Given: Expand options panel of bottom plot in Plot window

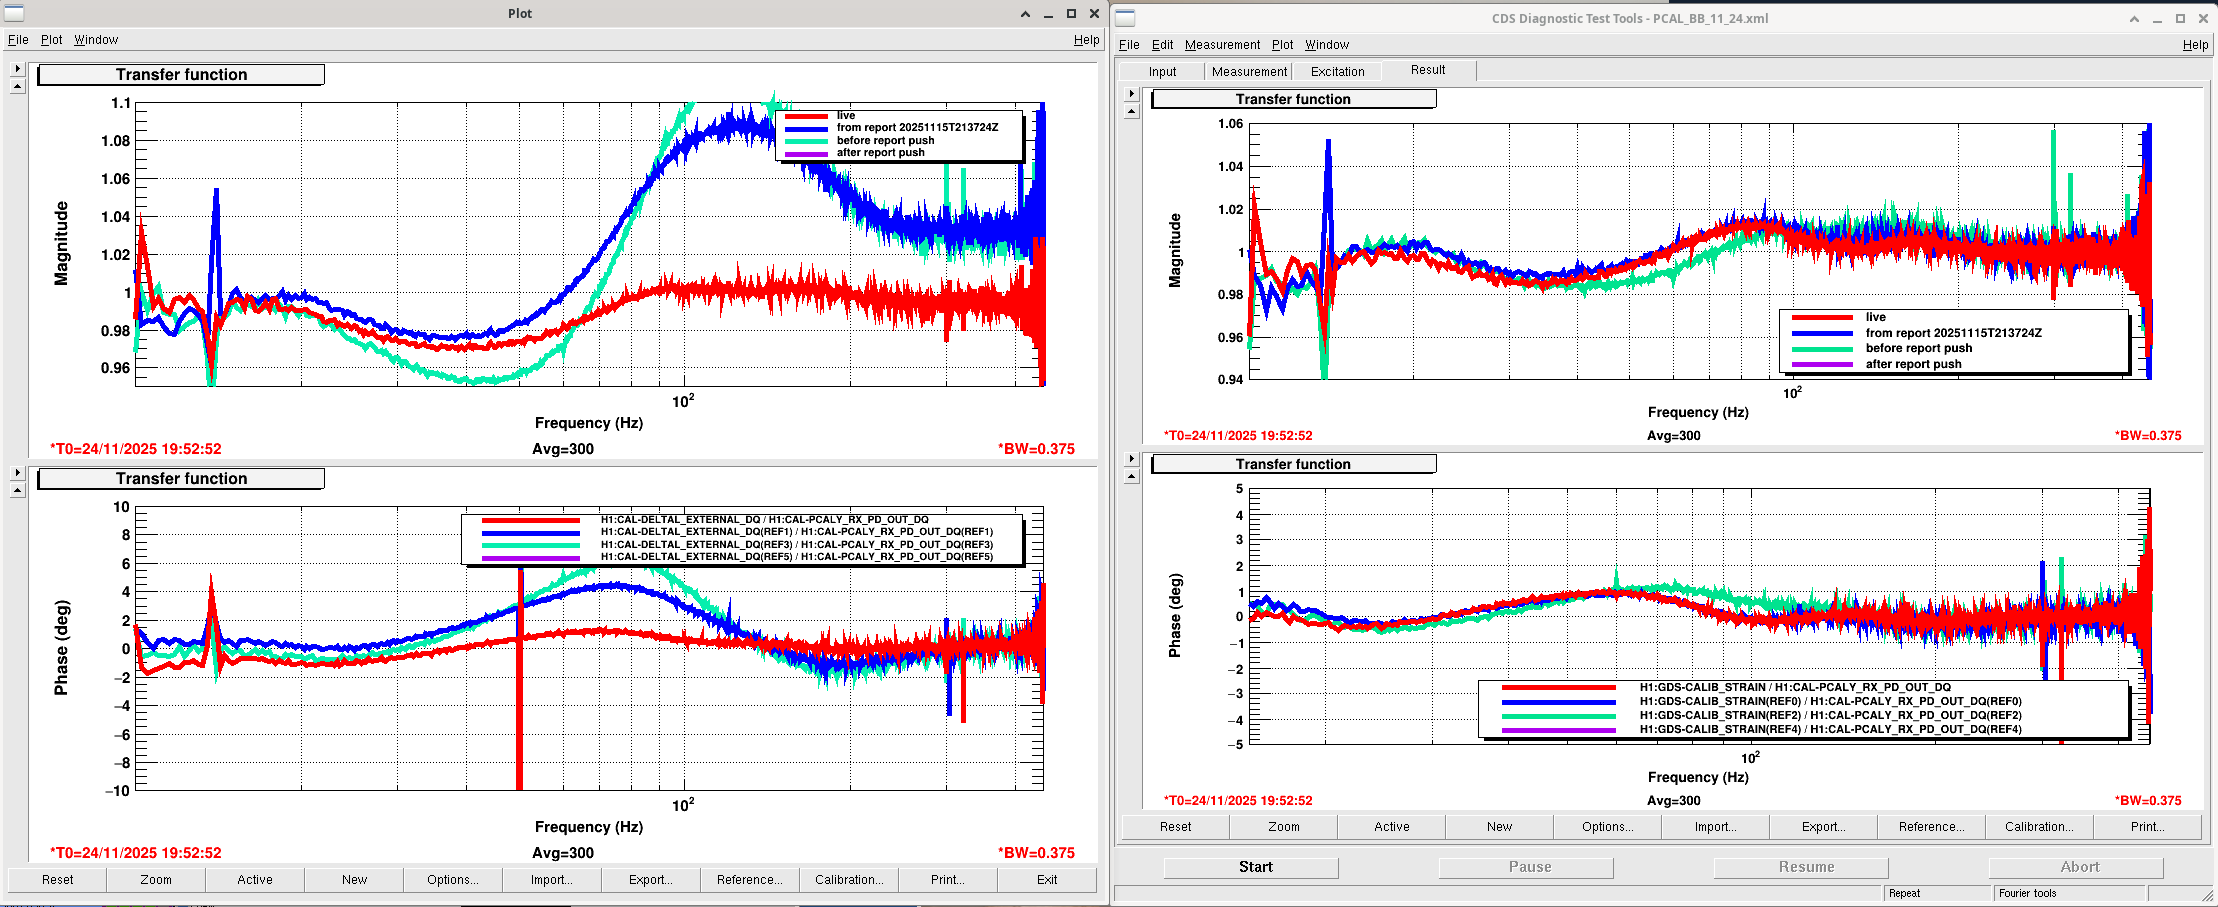Looking at the screenshot, I should pos(17,472).
